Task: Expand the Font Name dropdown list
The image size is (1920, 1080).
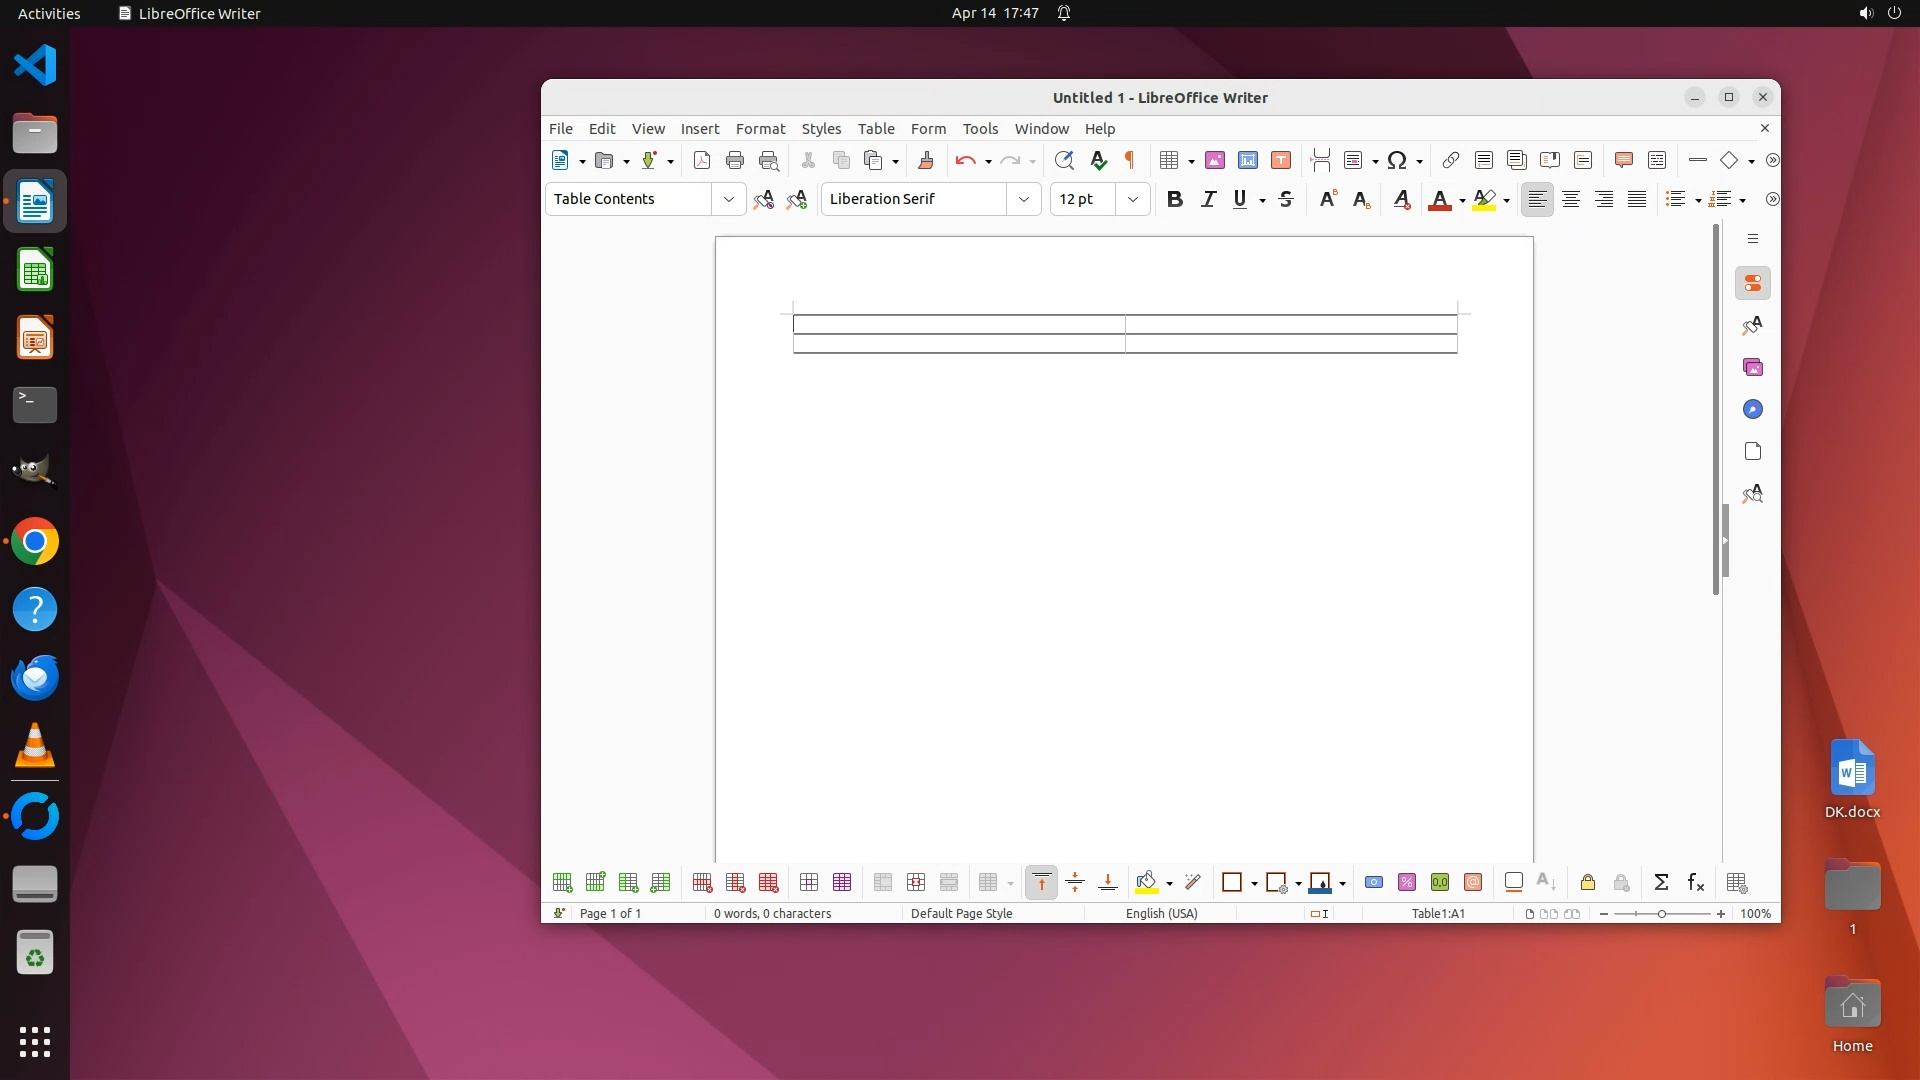Action: pos(1023,199)
